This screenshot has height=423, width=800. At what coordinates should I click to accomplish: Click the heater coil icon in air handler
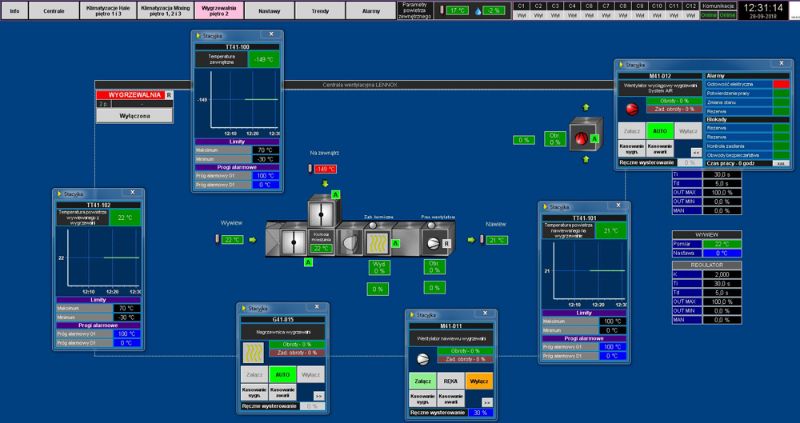379,240
